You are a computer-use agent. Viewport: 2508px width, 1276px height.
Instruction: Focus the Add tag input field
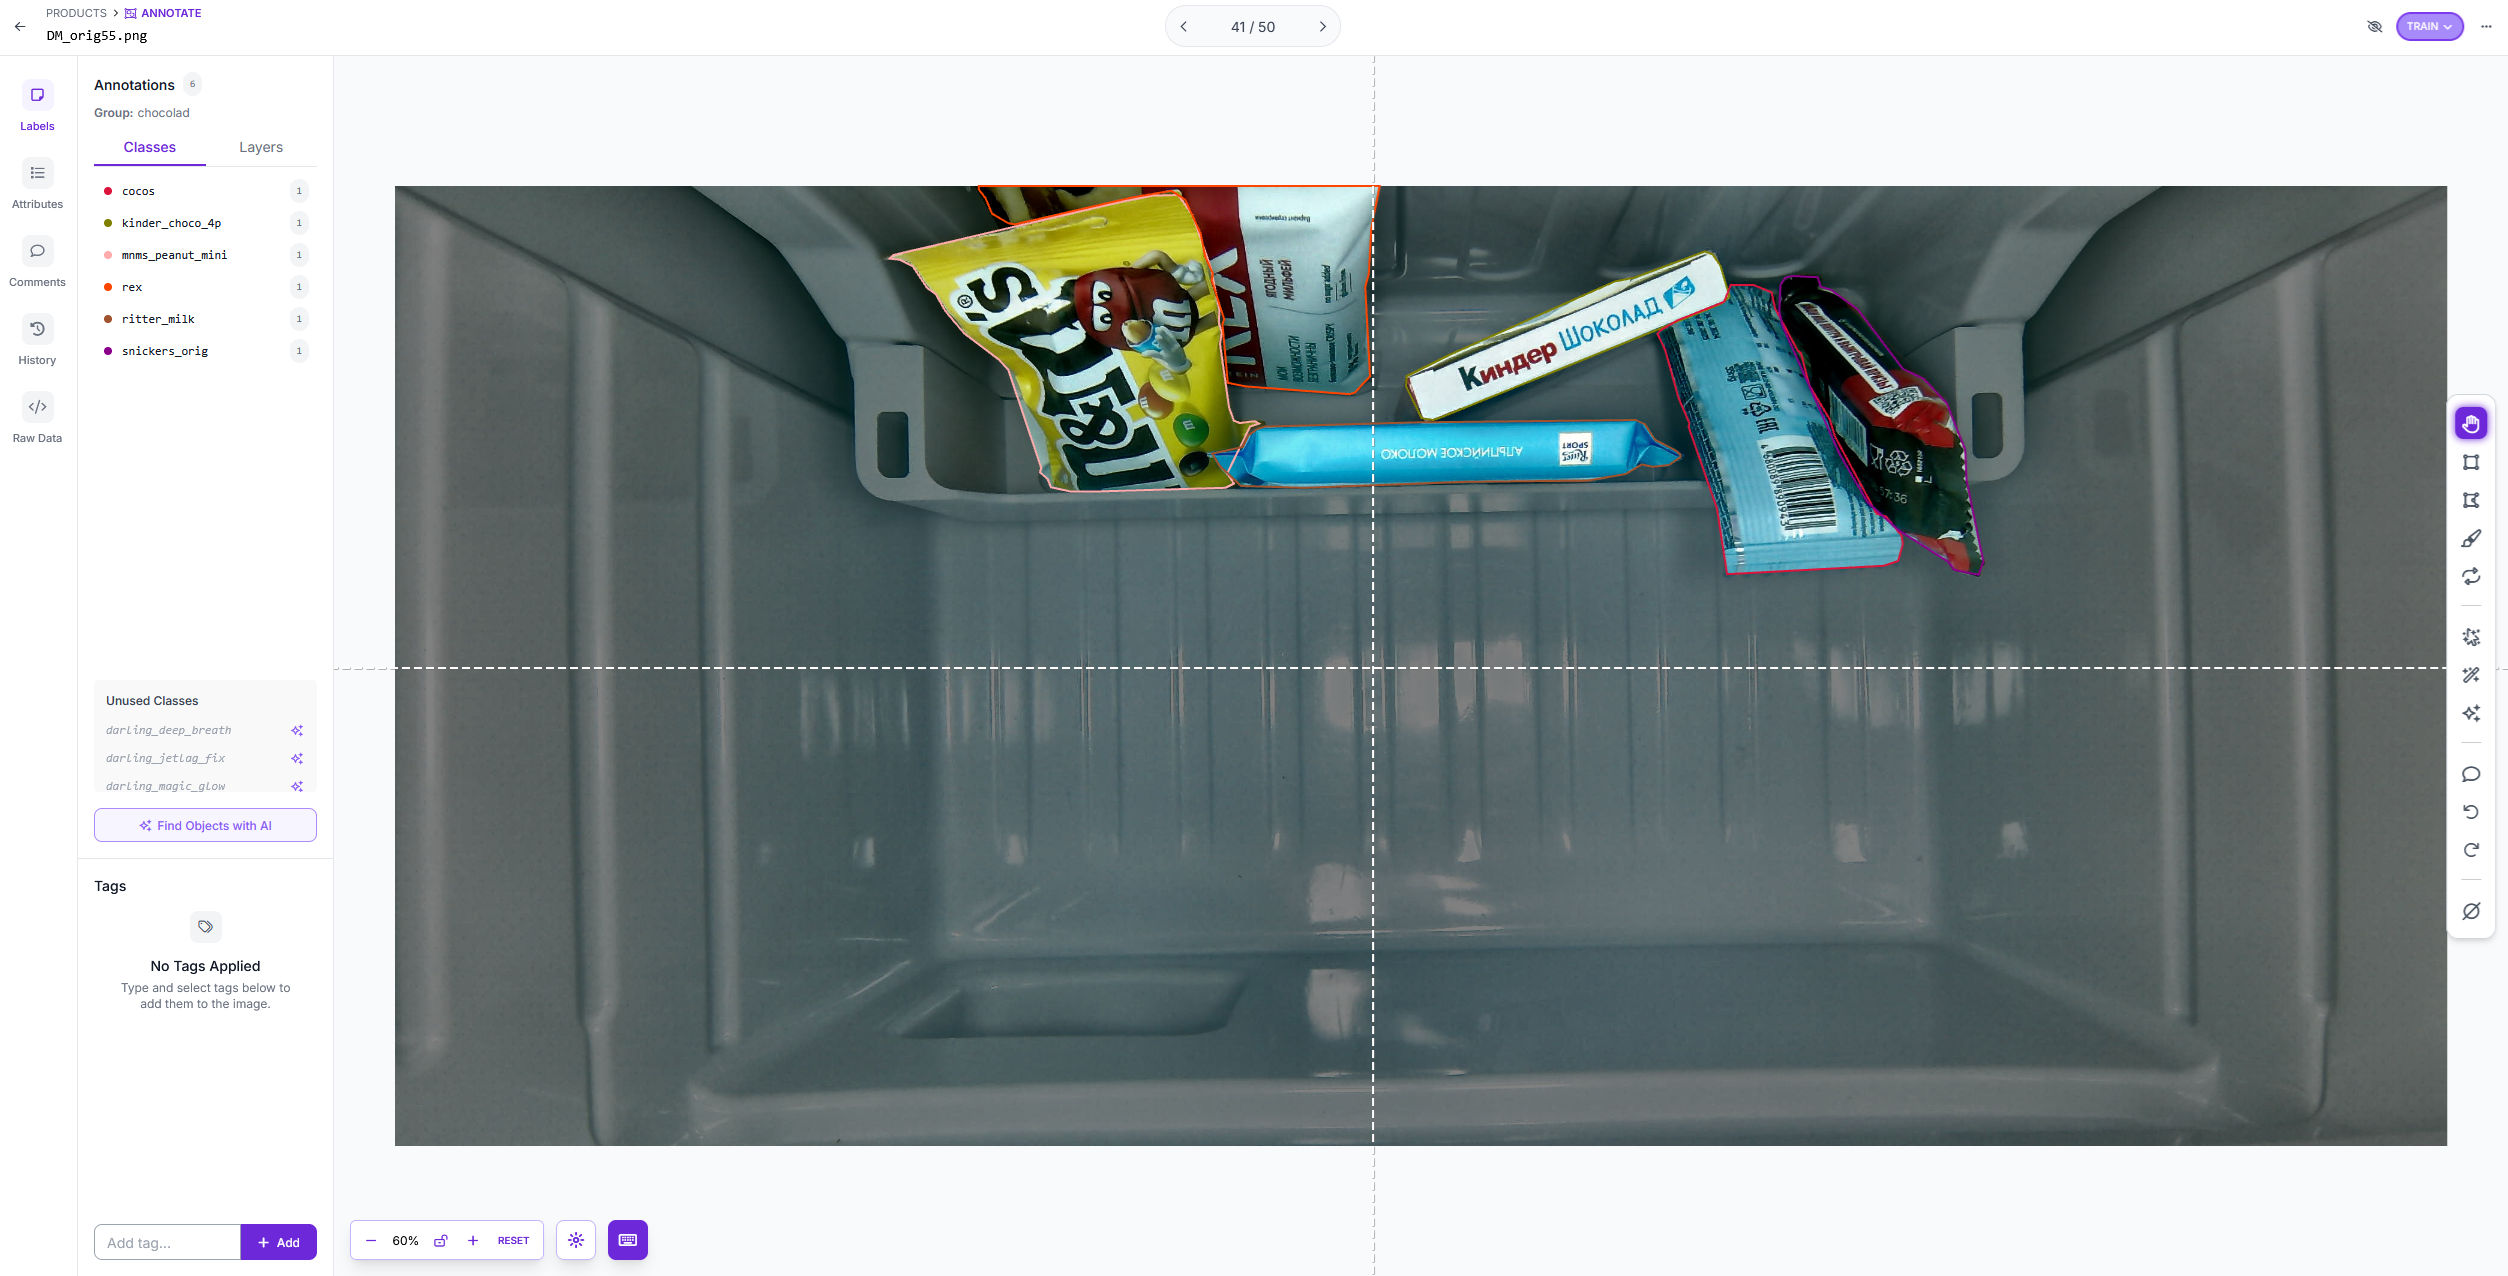pos(167,1242)
